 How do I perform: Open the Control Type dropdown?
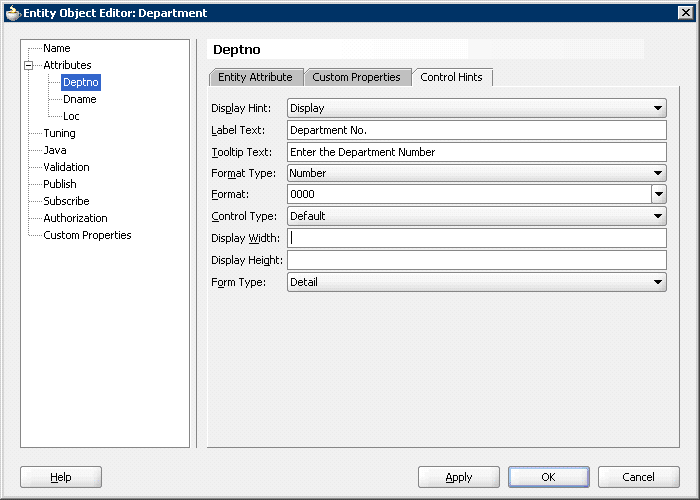(x=658, y=216)
